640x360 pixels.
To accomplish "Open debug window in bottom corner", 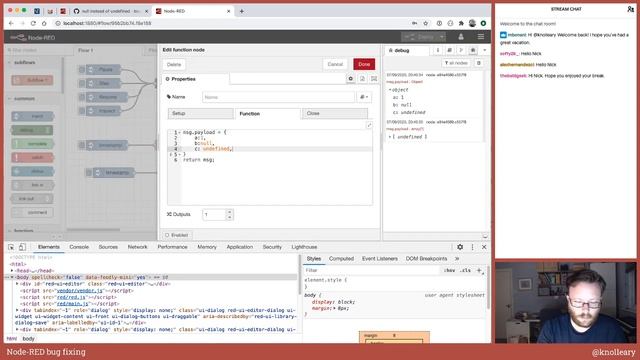I will click(485, 236).
